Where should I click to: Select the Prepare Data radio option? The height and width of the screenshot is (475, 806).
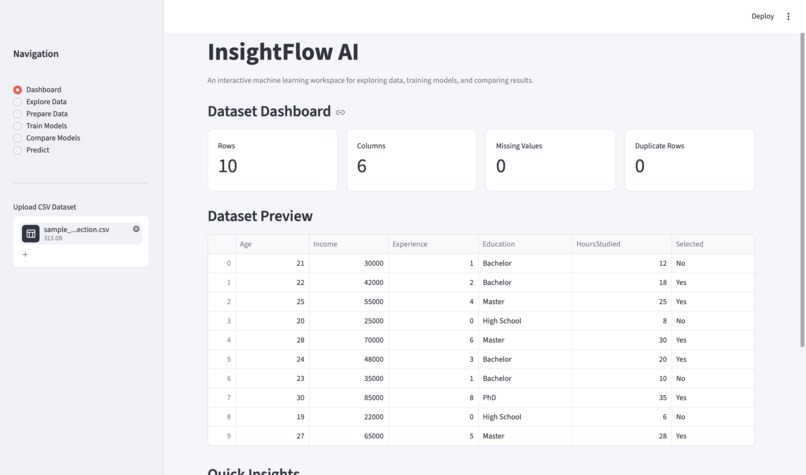coord(41,114)
